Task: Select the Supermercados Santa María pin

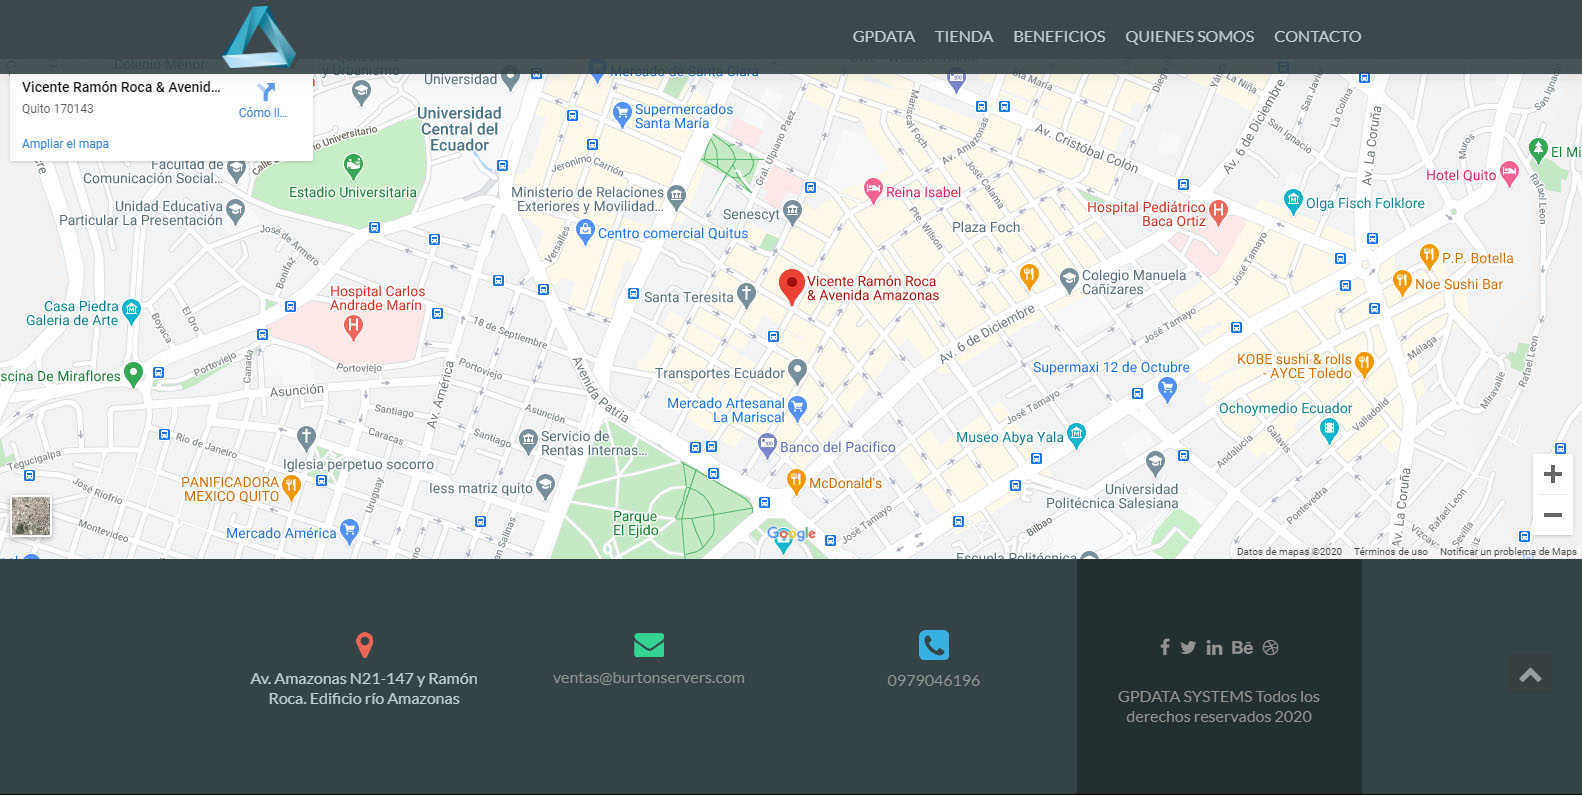Action: [622, 112]
